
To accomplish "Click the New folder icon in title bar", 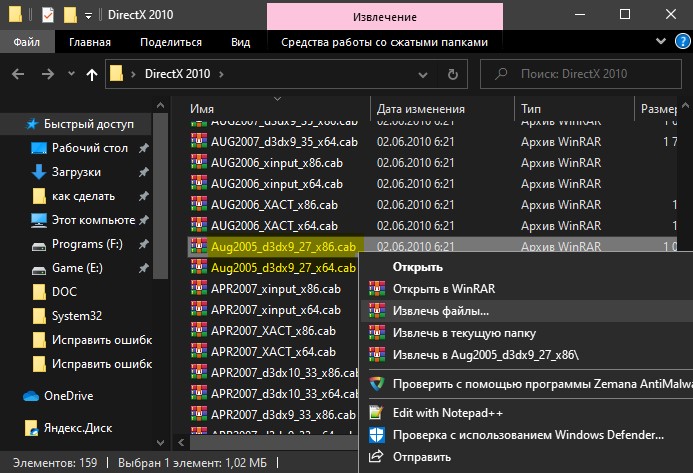I will [x=70, y=15].
